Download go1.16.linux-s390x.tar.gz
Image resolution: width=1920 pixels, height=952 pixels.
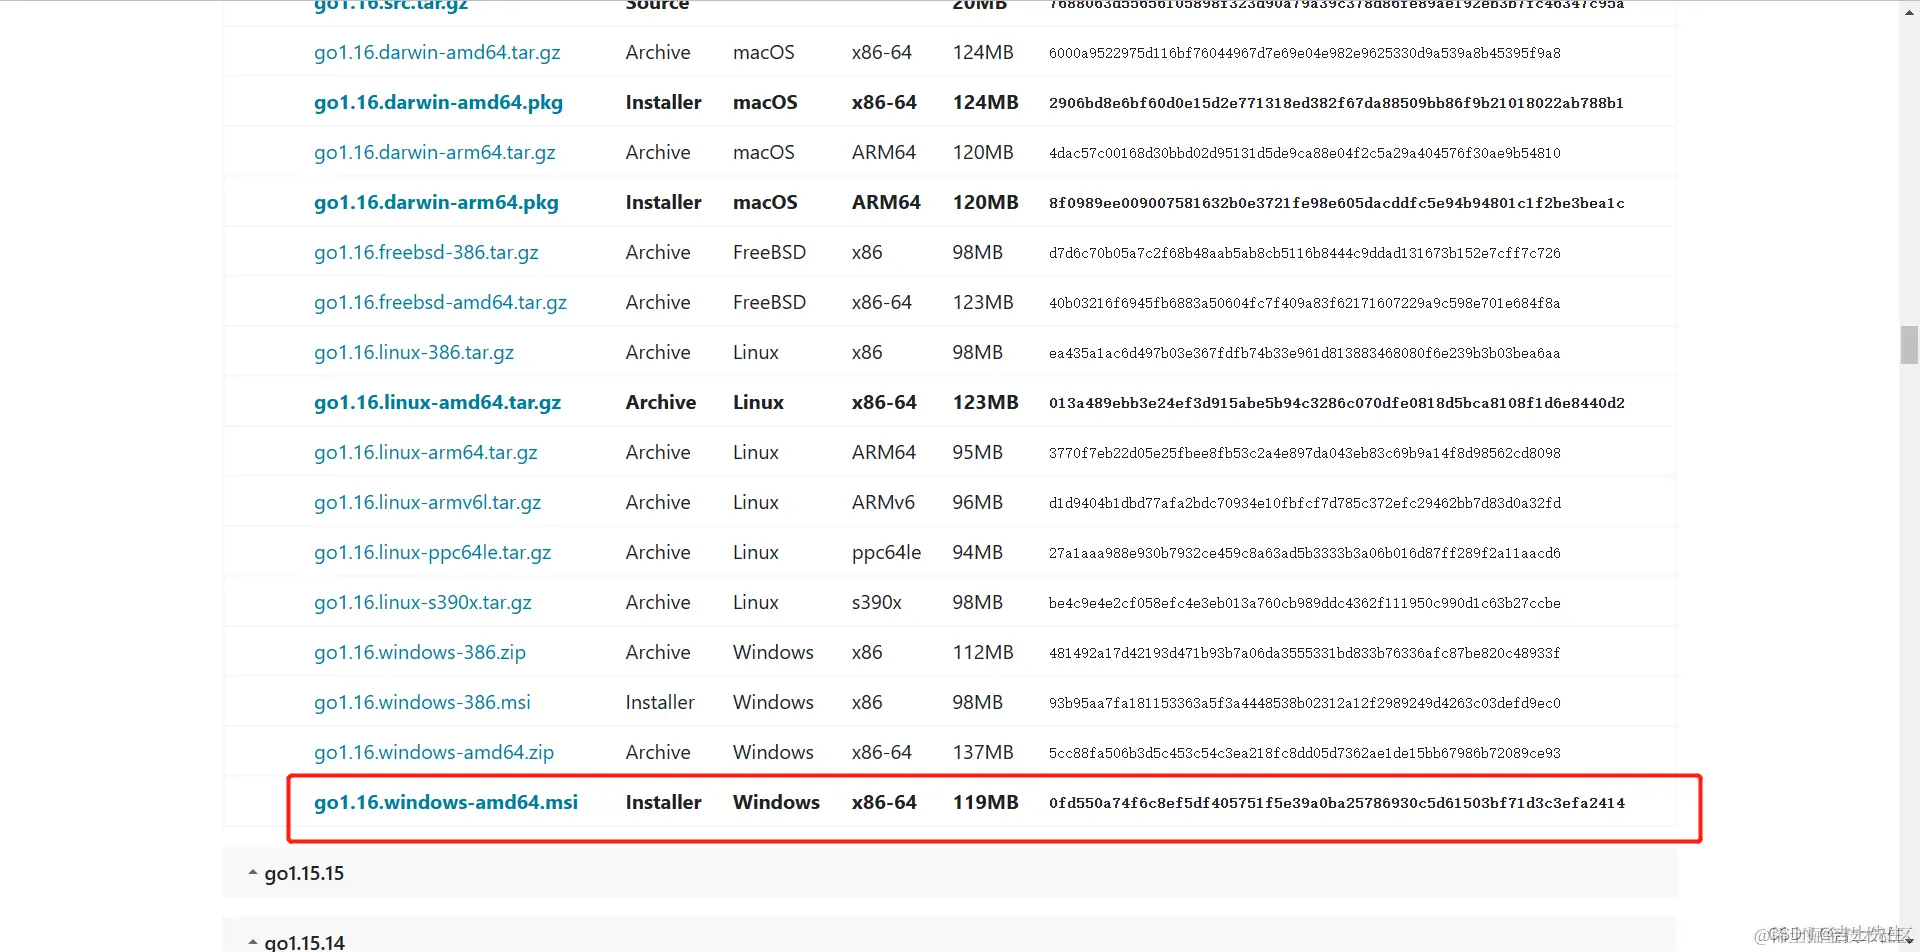[x=423, y=603]
